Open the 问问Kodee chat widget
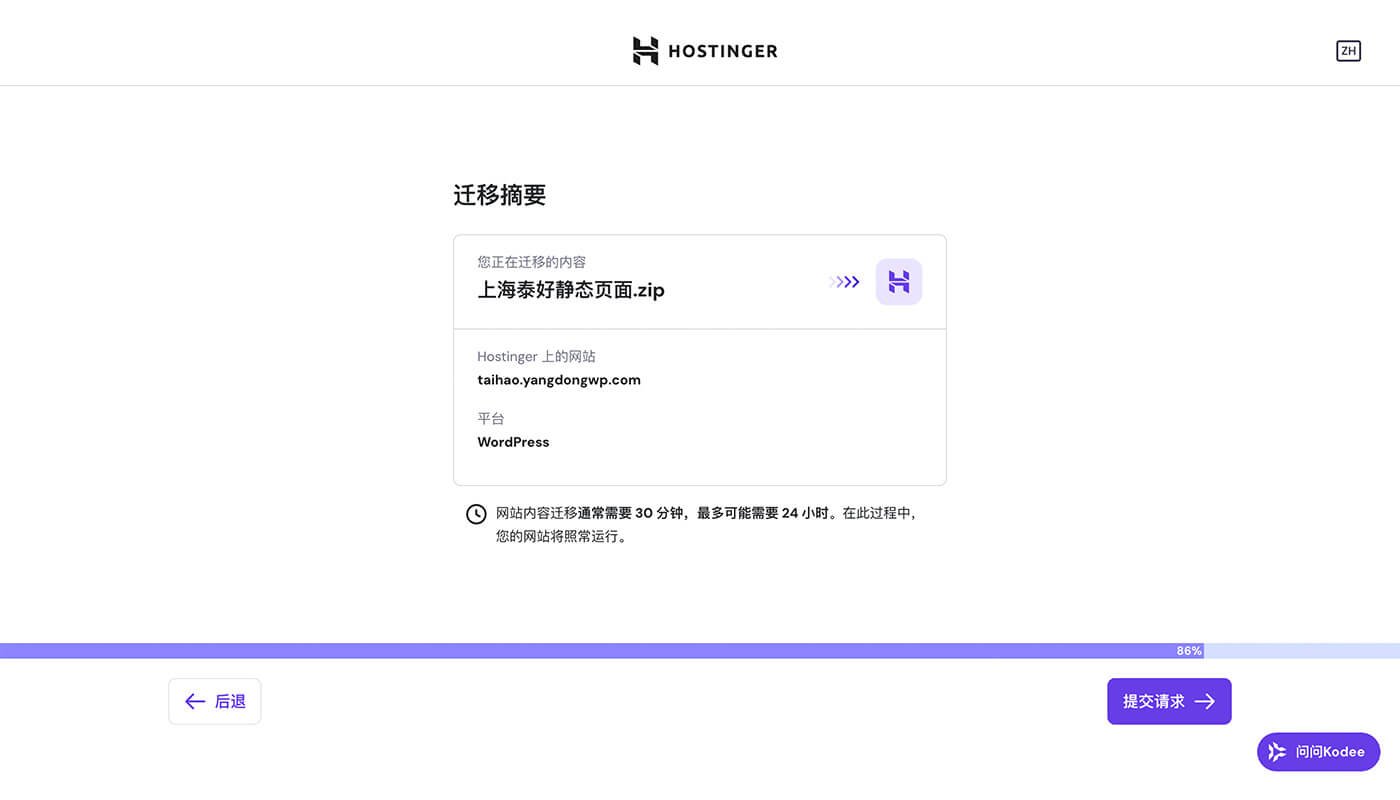This screenshot has height=800, width=1400. coord(1318,751)
